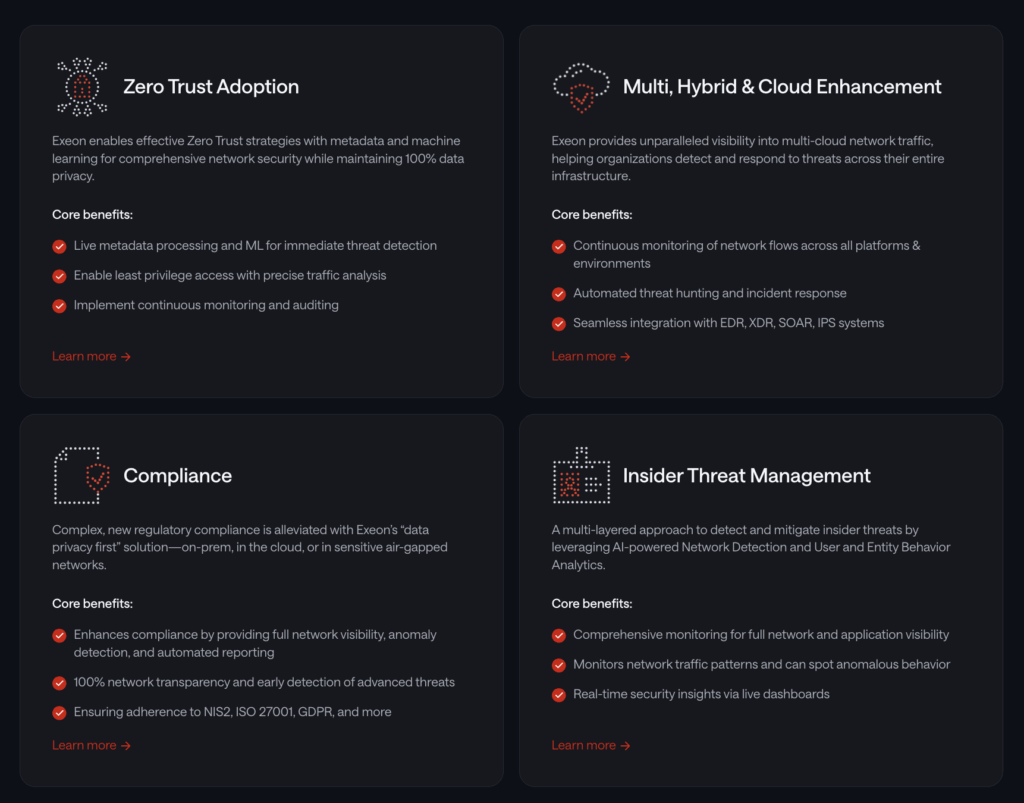Click the Compliance card title
1024x803 pixels.
[178, 476]
